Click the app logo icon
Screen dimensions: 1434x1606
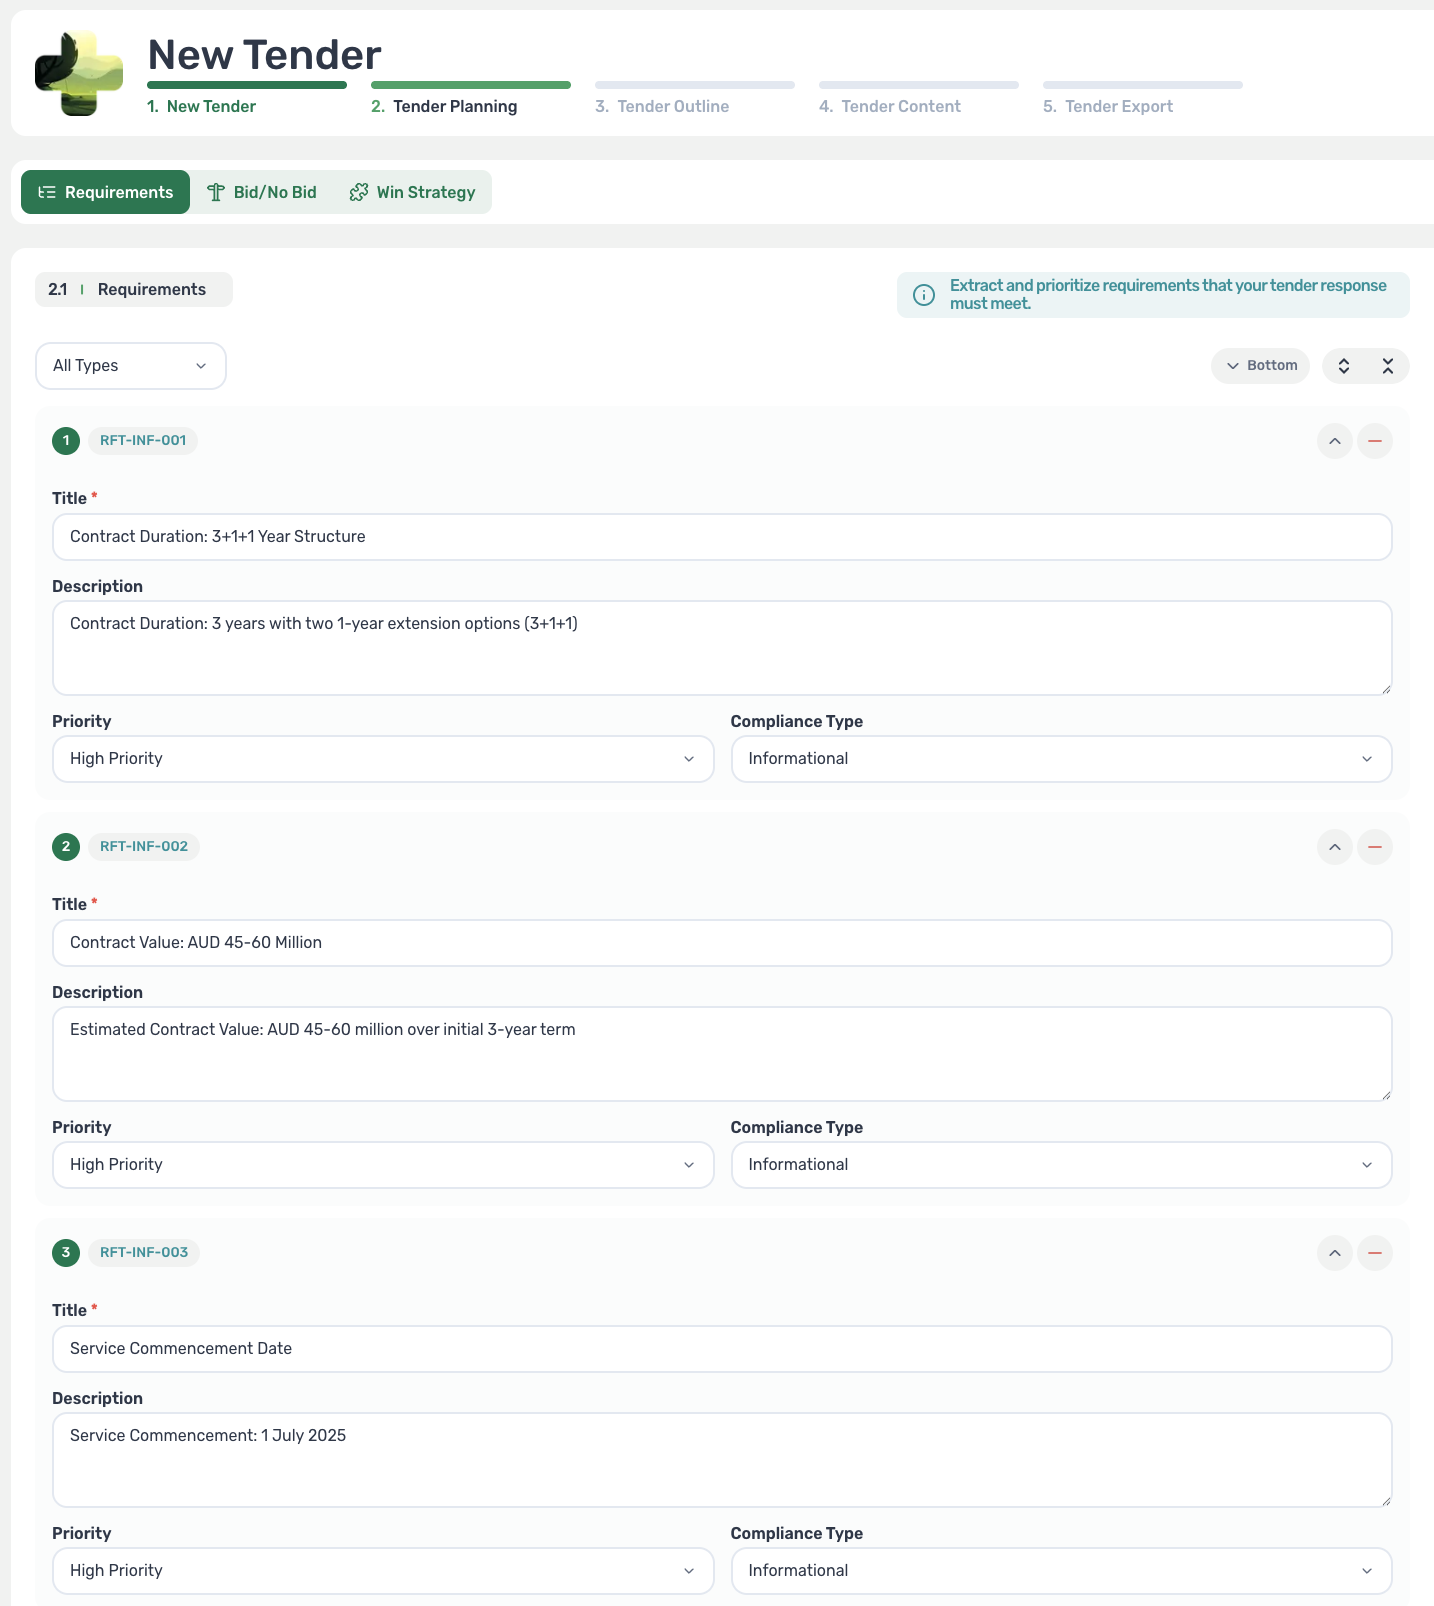coord(79,73)
